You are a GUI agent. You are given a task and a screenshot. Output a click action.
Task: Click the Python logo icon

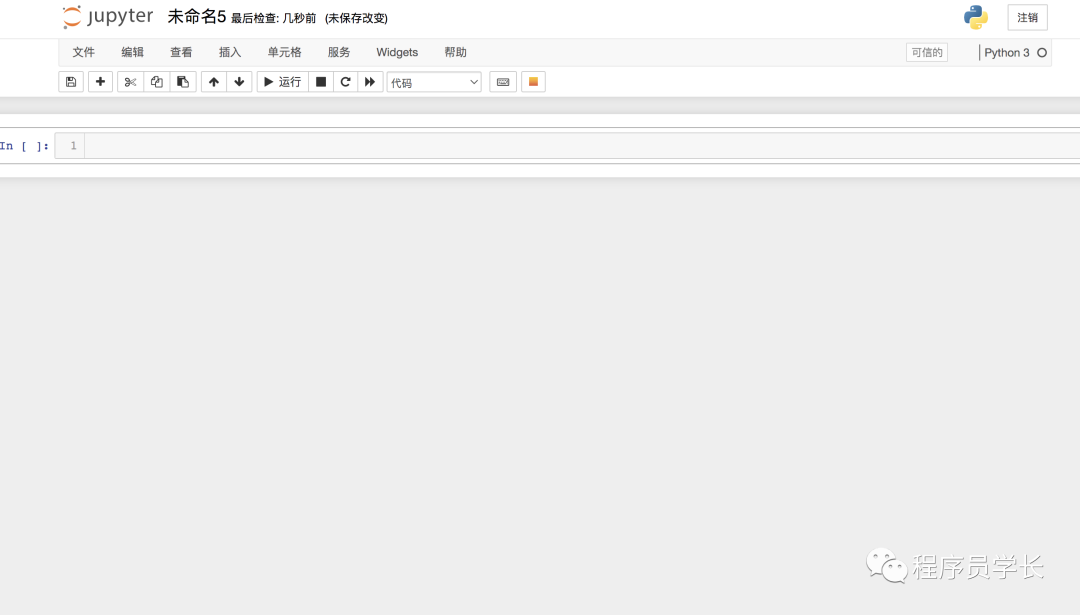(x=975, y=17)
